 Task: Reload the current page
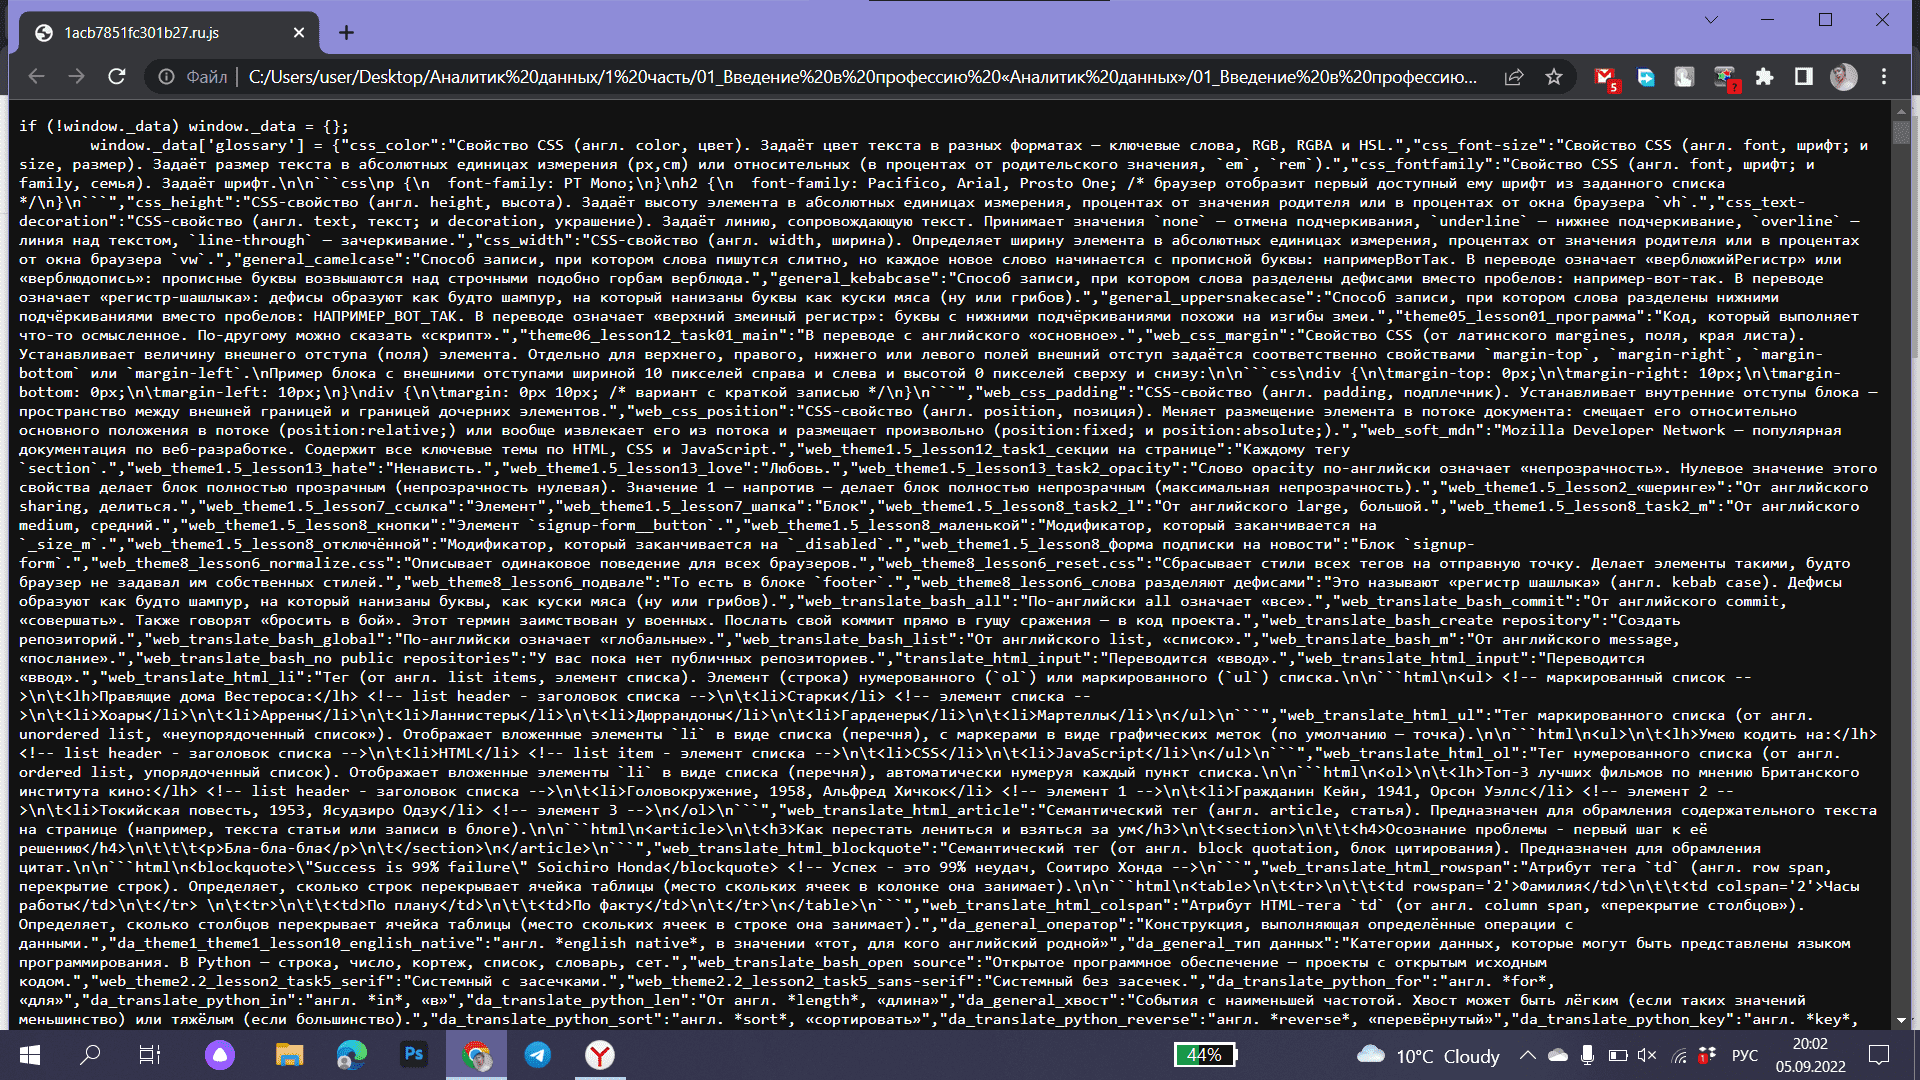click(117, 75)
